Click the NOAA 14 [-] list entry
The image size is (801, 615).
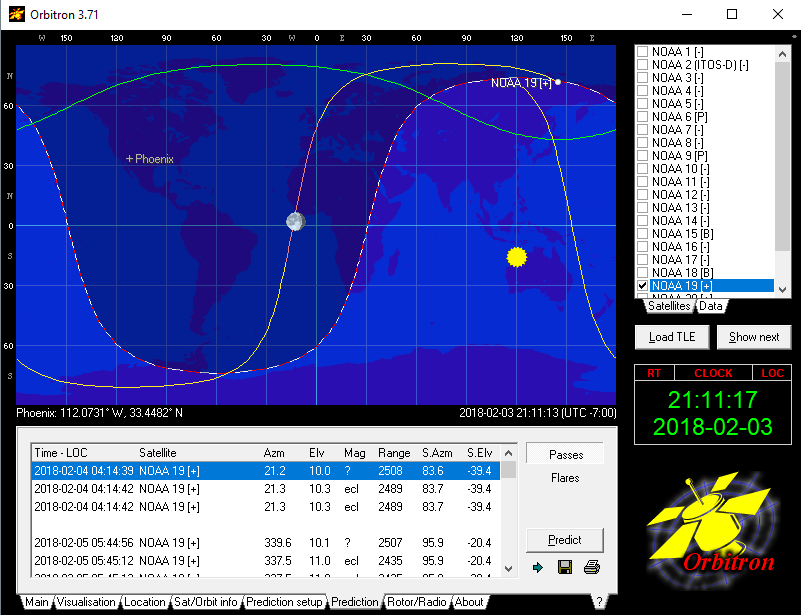[x=680, y=221]
